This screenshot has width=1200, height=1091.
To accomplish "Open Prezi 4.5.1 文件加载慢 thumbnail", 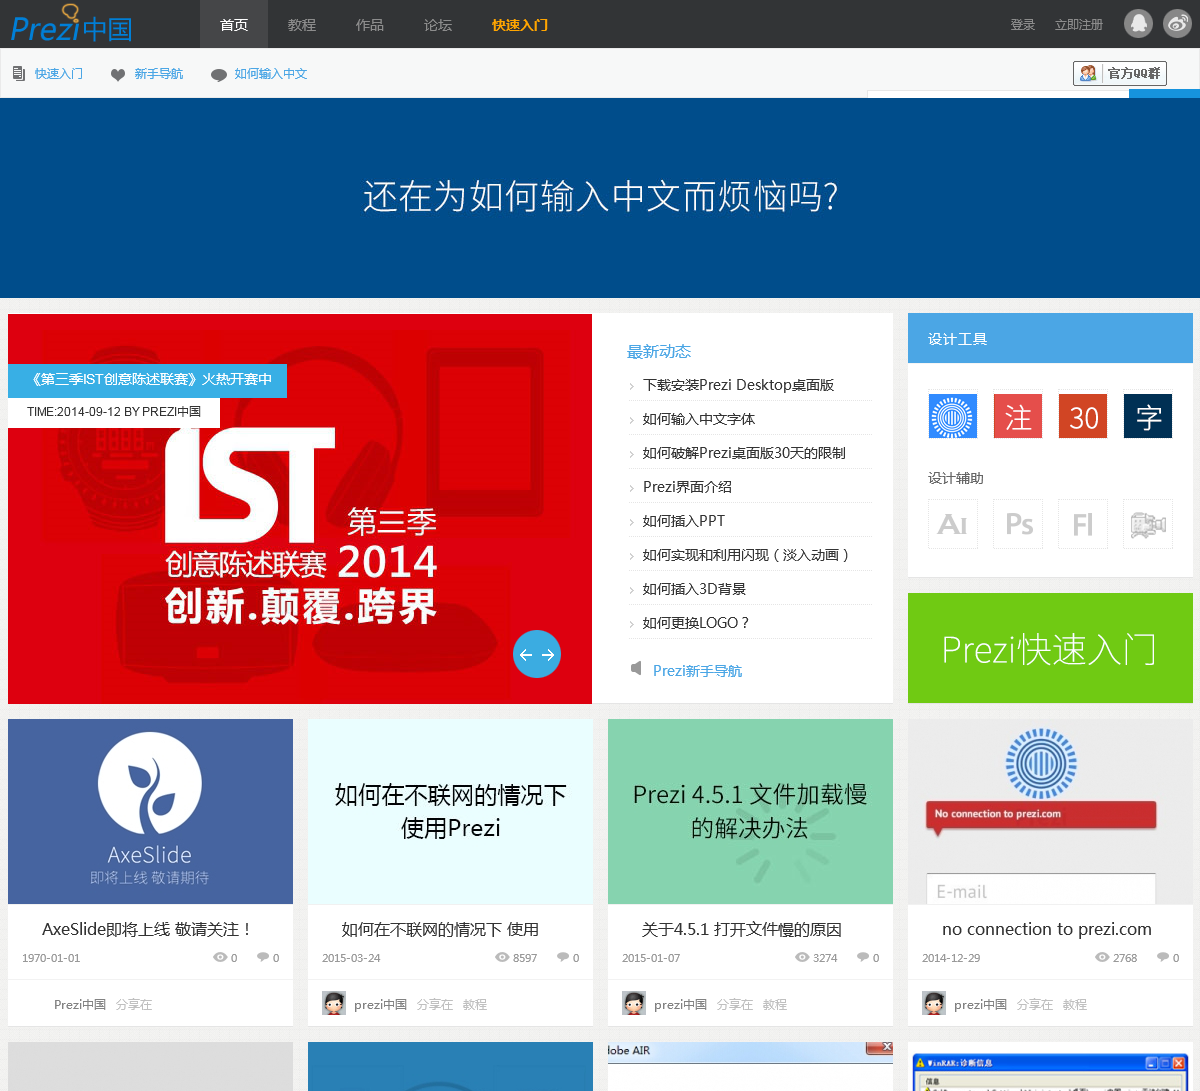I will pyautogui.click(x=750, y=811).
